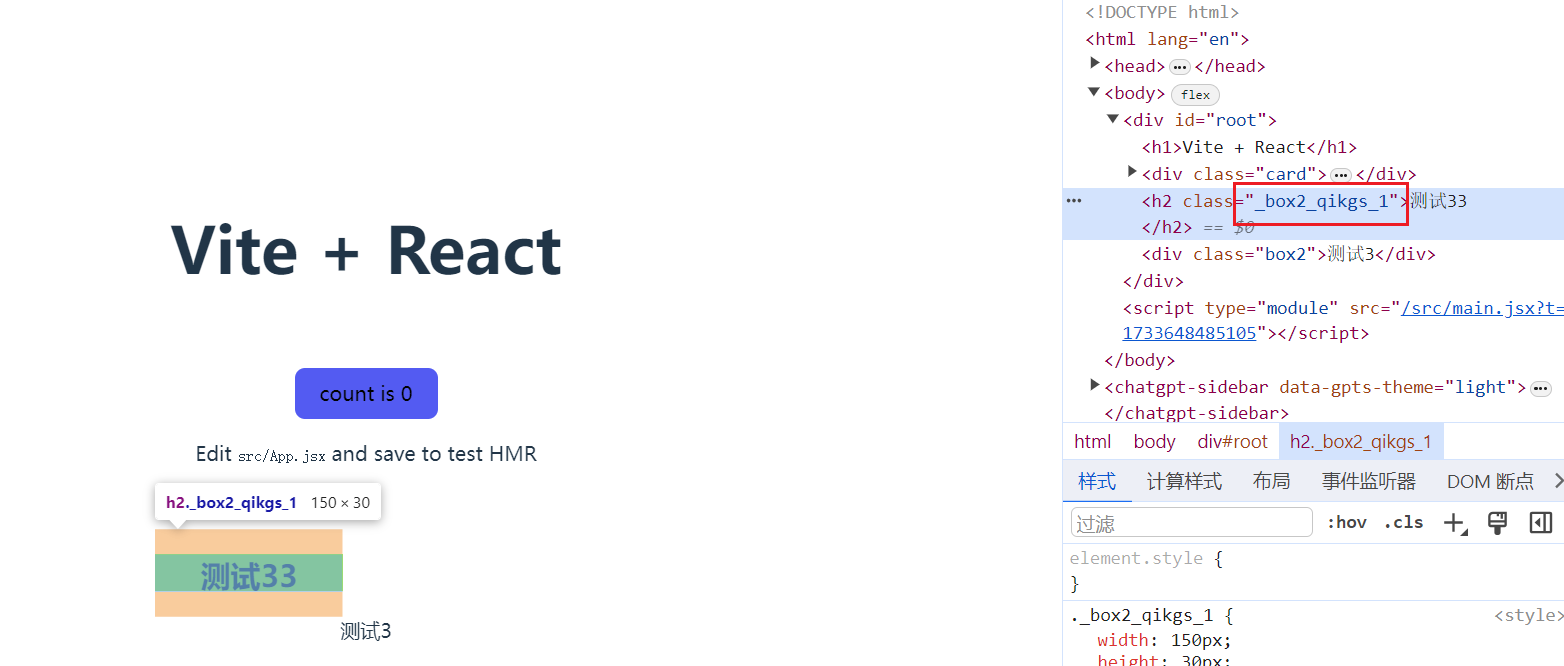Expand the div class card node
This screenshot has width=1564, height=666.
1132,171
